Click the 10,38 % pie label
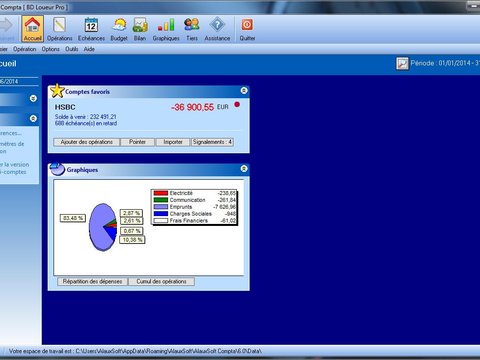 click(132, 240)
